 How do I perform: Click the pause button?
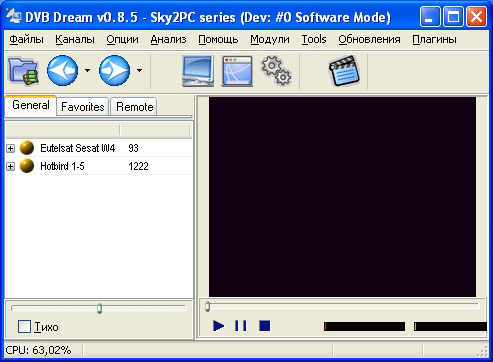click(x=241, y=326)
